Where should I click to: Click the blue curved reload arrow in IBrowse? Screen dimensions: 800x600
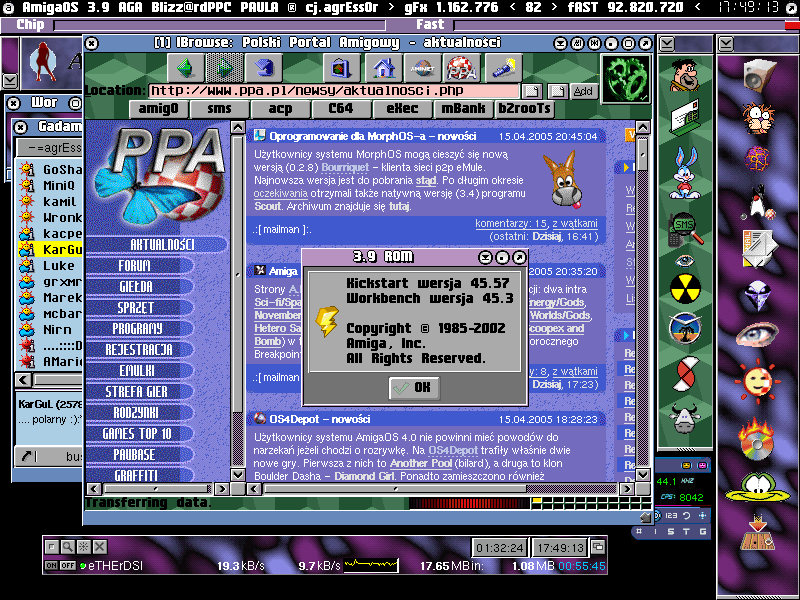(x=264, y=68)
